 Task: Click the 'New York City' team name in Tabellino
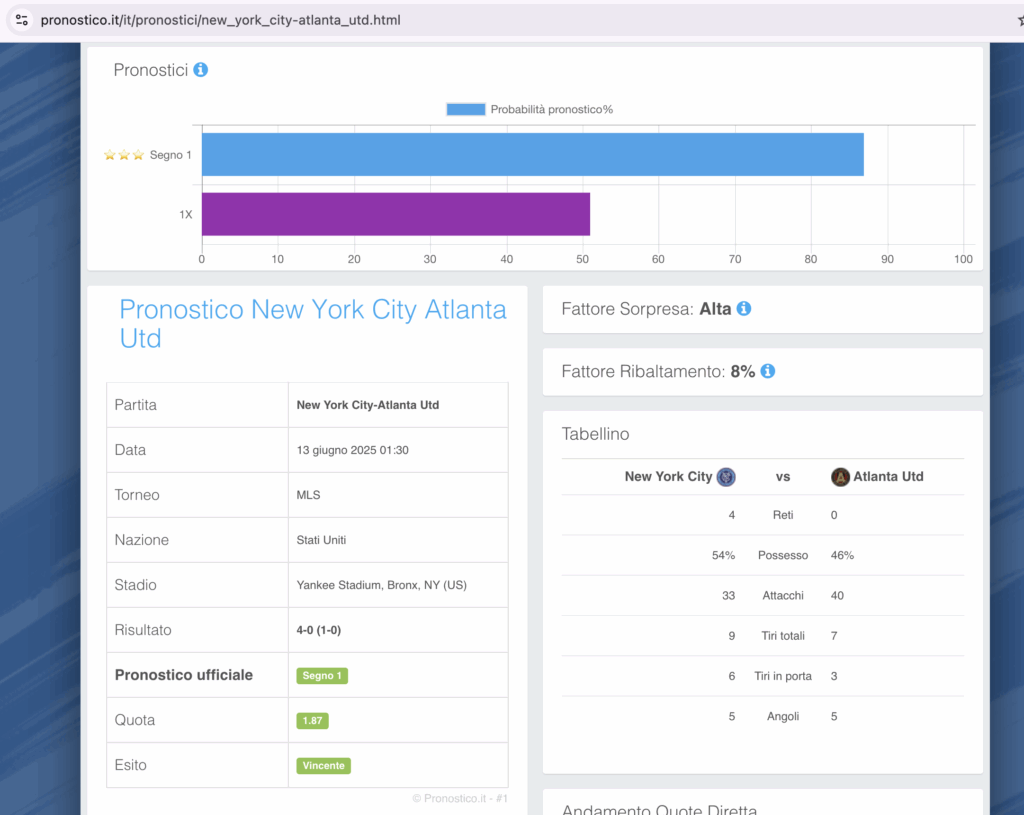click(668, 477)
